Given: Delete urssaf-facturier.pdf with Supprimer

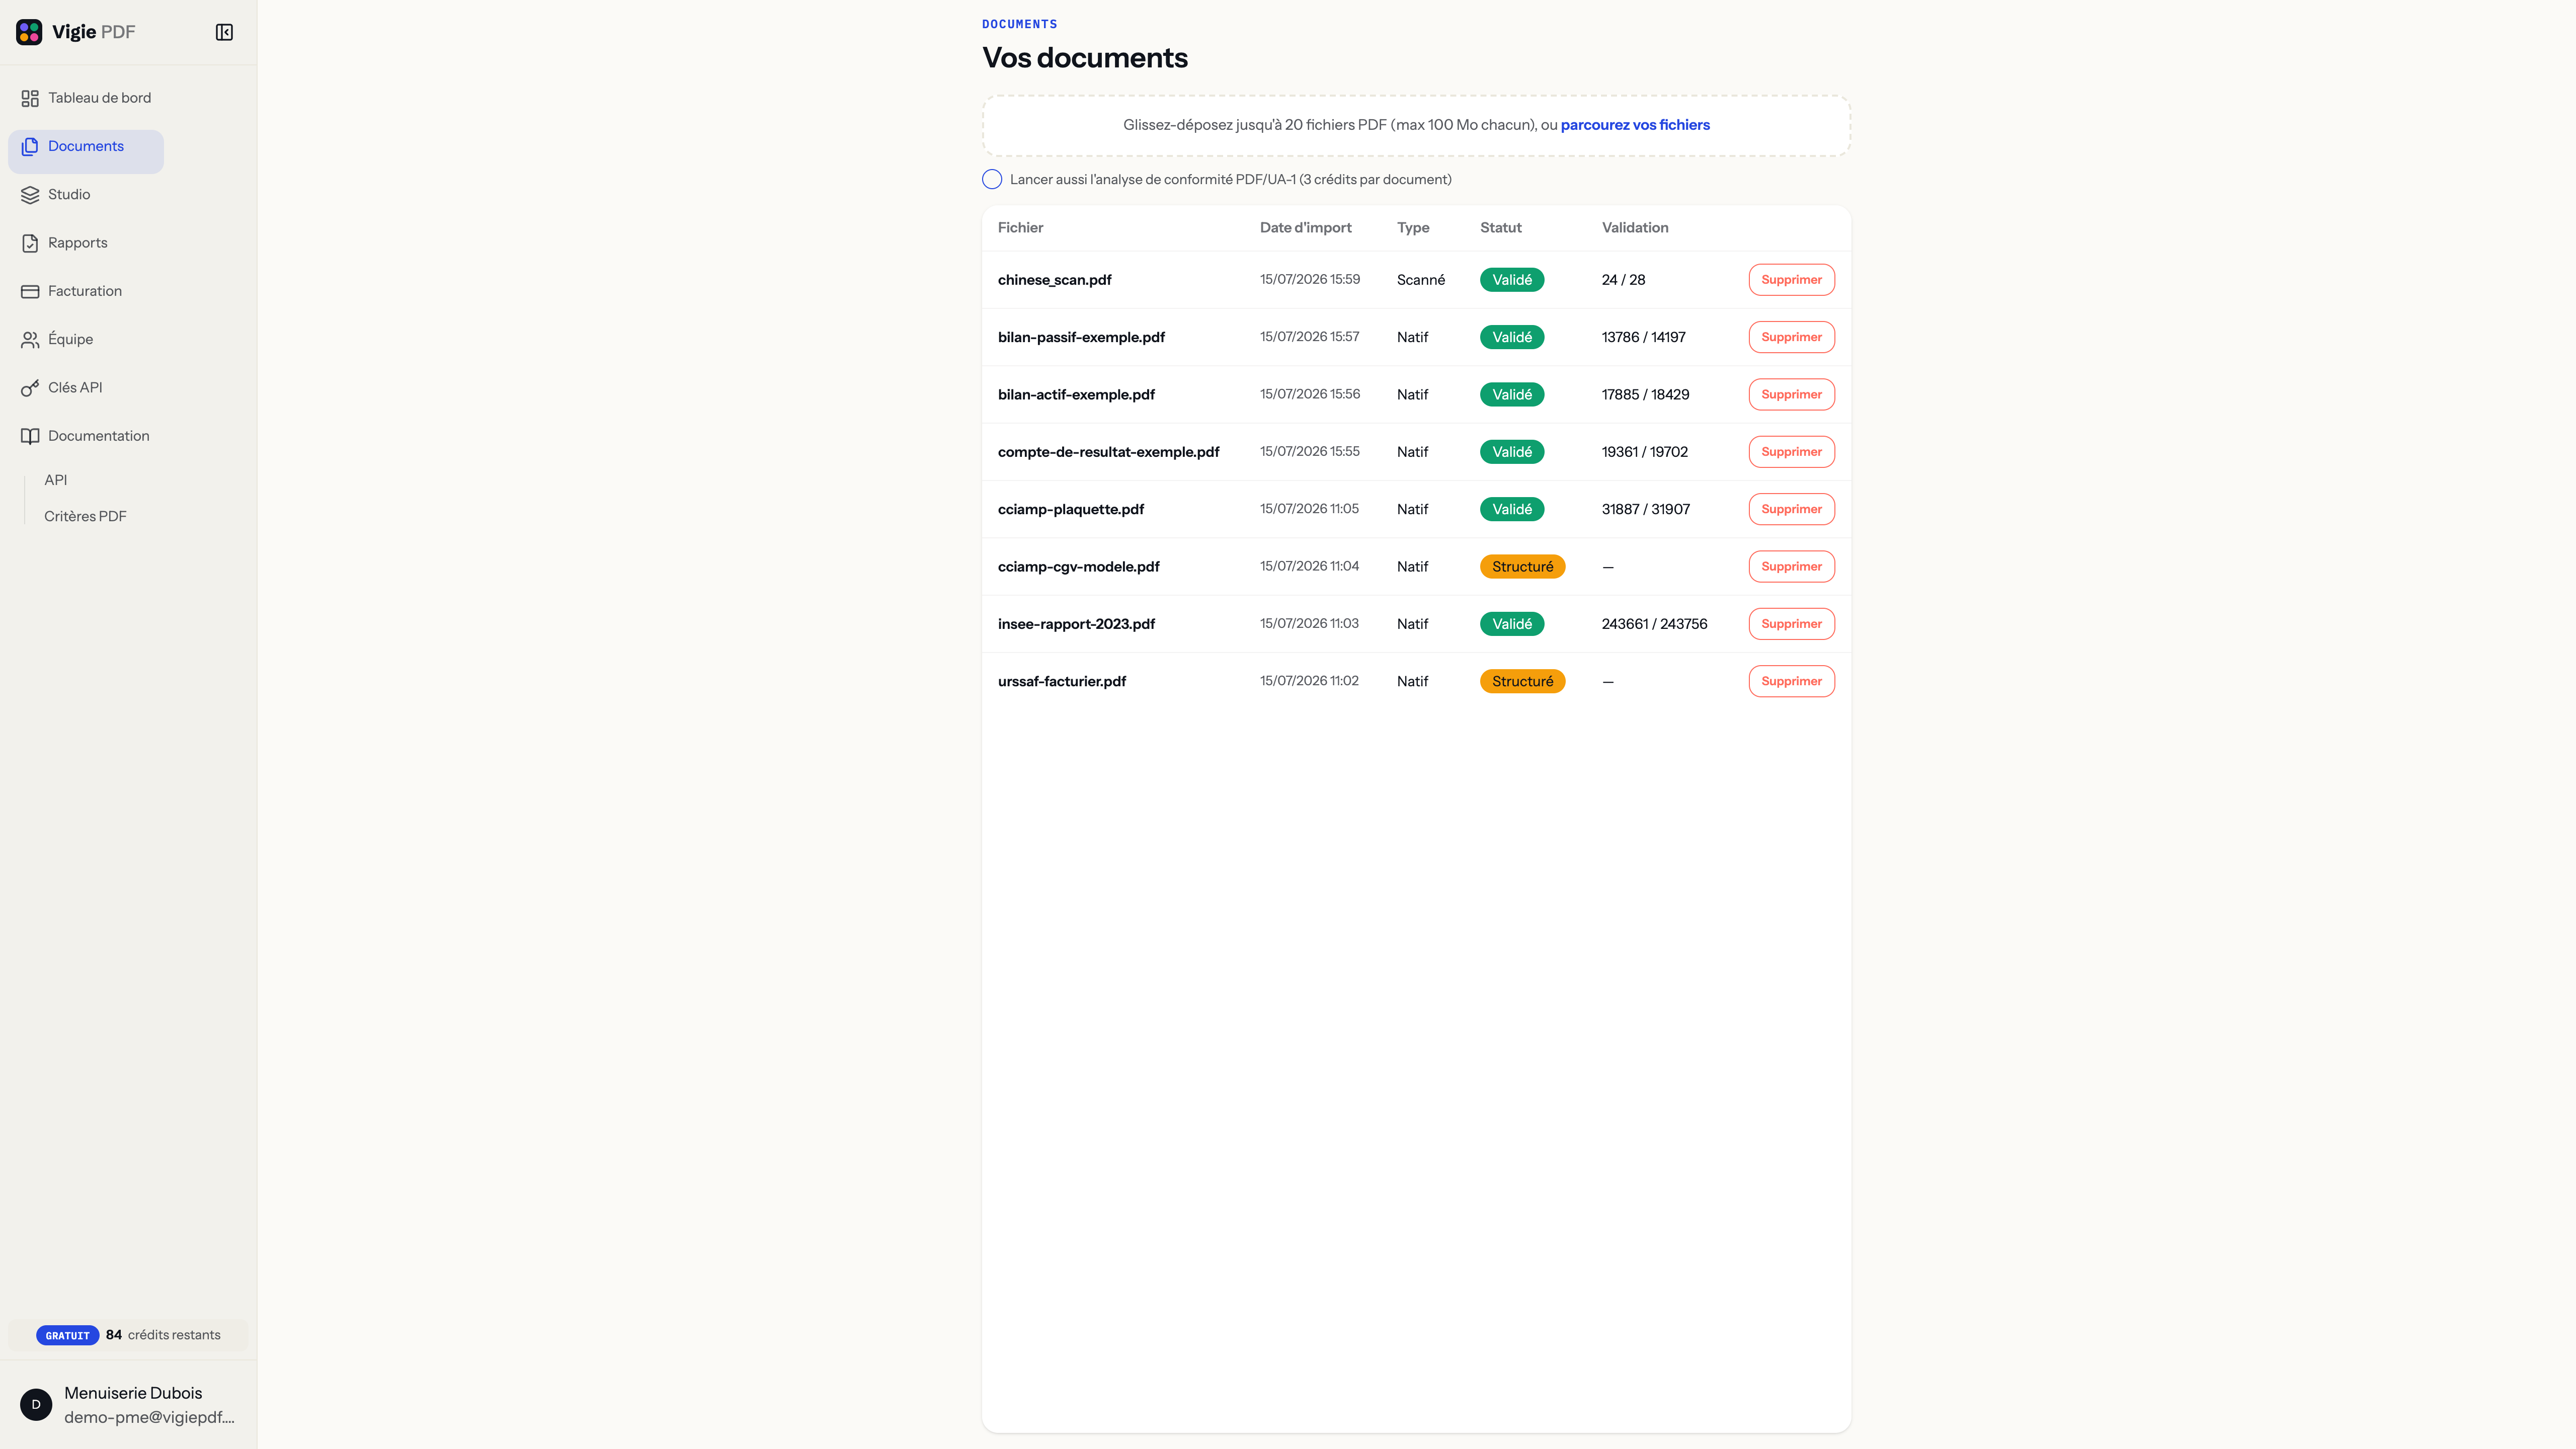Looking at the screenshot, I should click(1791, 681).
